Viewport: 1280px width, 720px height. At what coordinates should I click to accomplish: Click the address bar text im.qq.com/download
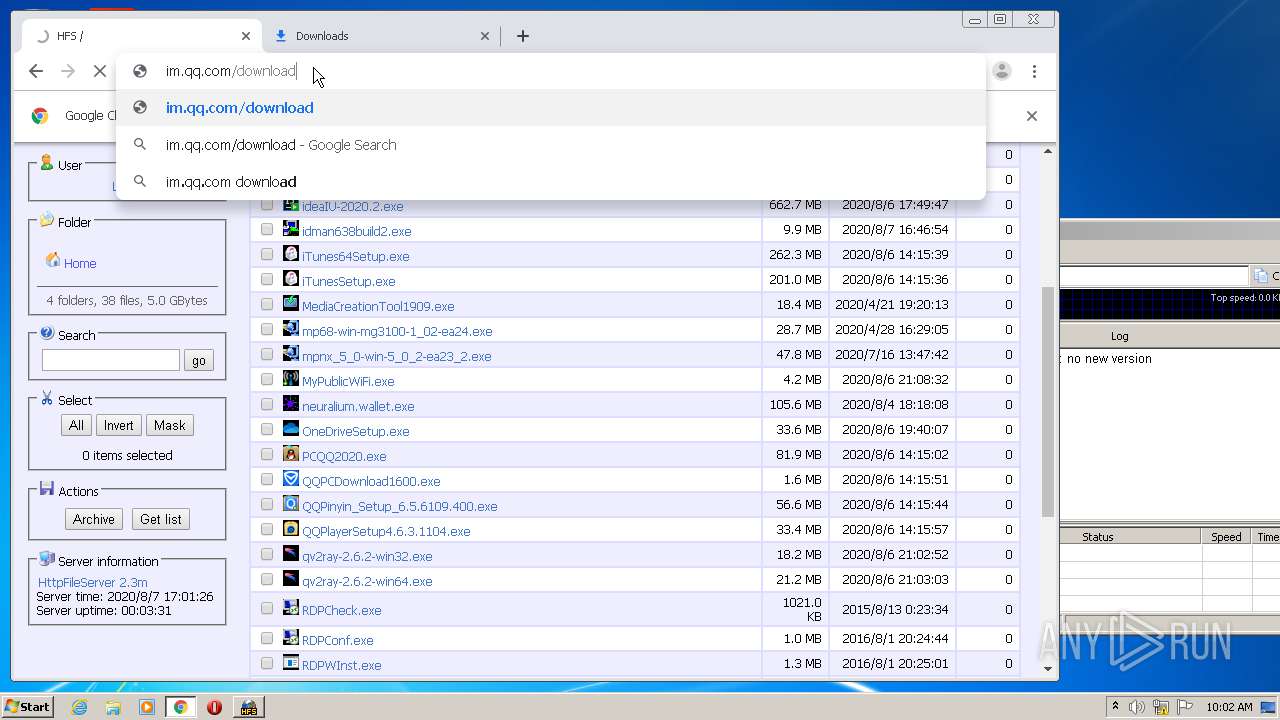[231, 71]
